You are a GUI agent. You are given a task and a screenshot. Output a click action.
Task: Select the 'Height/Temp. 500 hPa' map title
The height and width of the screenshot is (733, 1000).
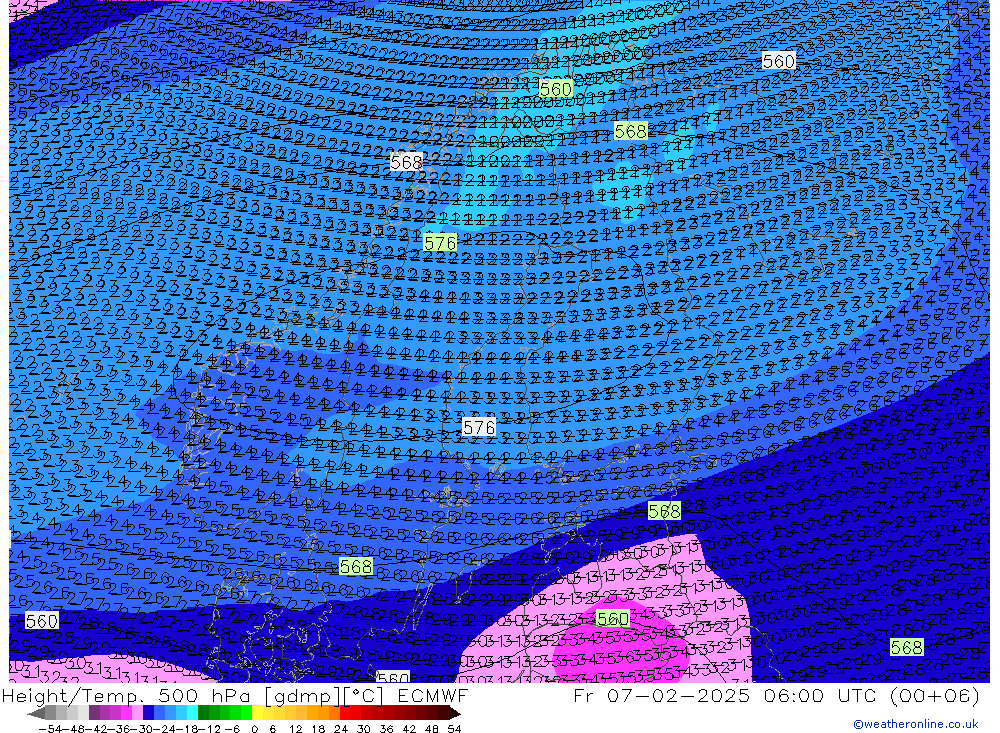tap(126, 695)
